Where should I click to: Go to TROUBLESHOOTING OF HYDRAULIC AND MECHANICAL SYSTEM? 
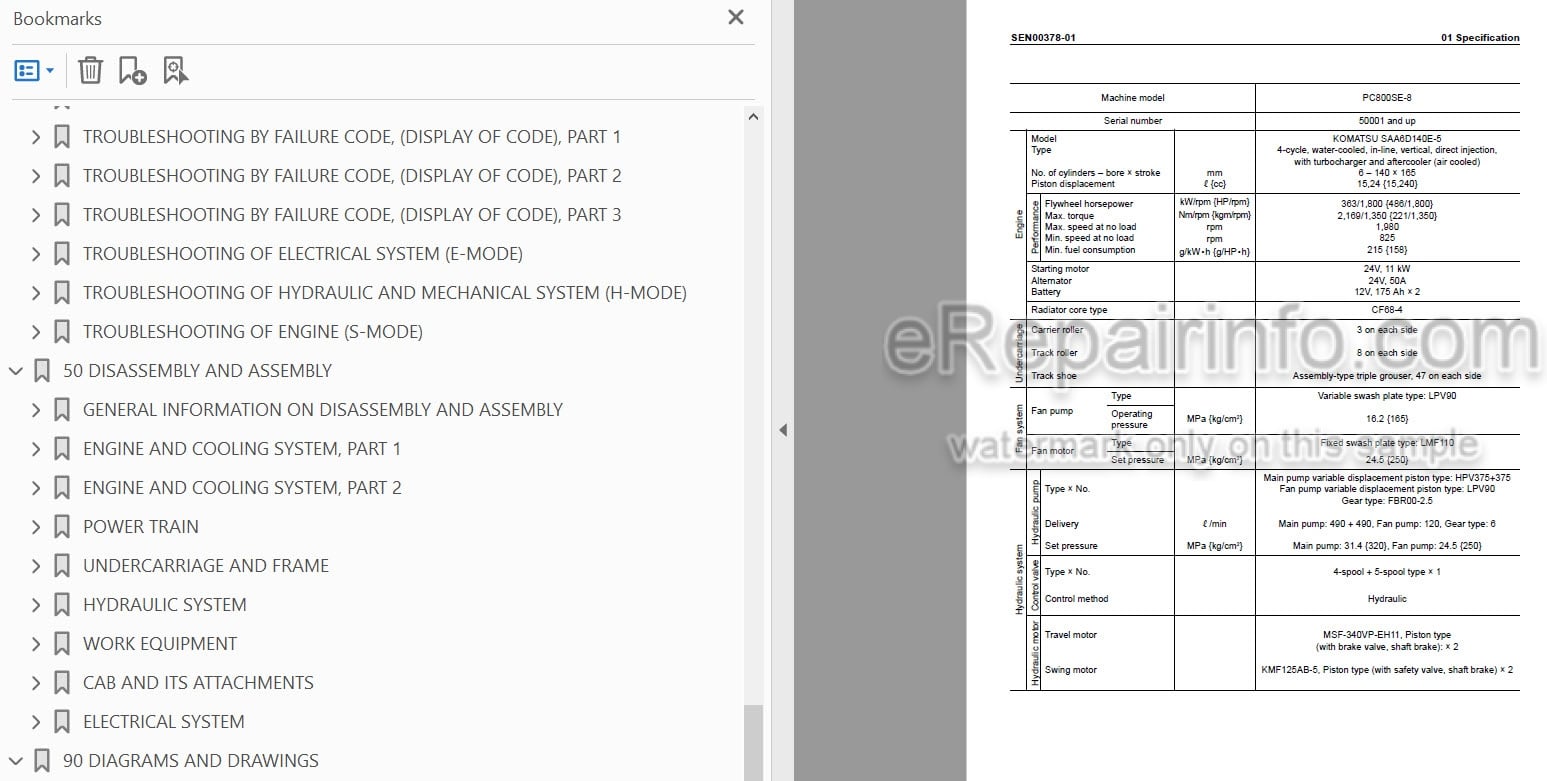click(x=385, y=293)
